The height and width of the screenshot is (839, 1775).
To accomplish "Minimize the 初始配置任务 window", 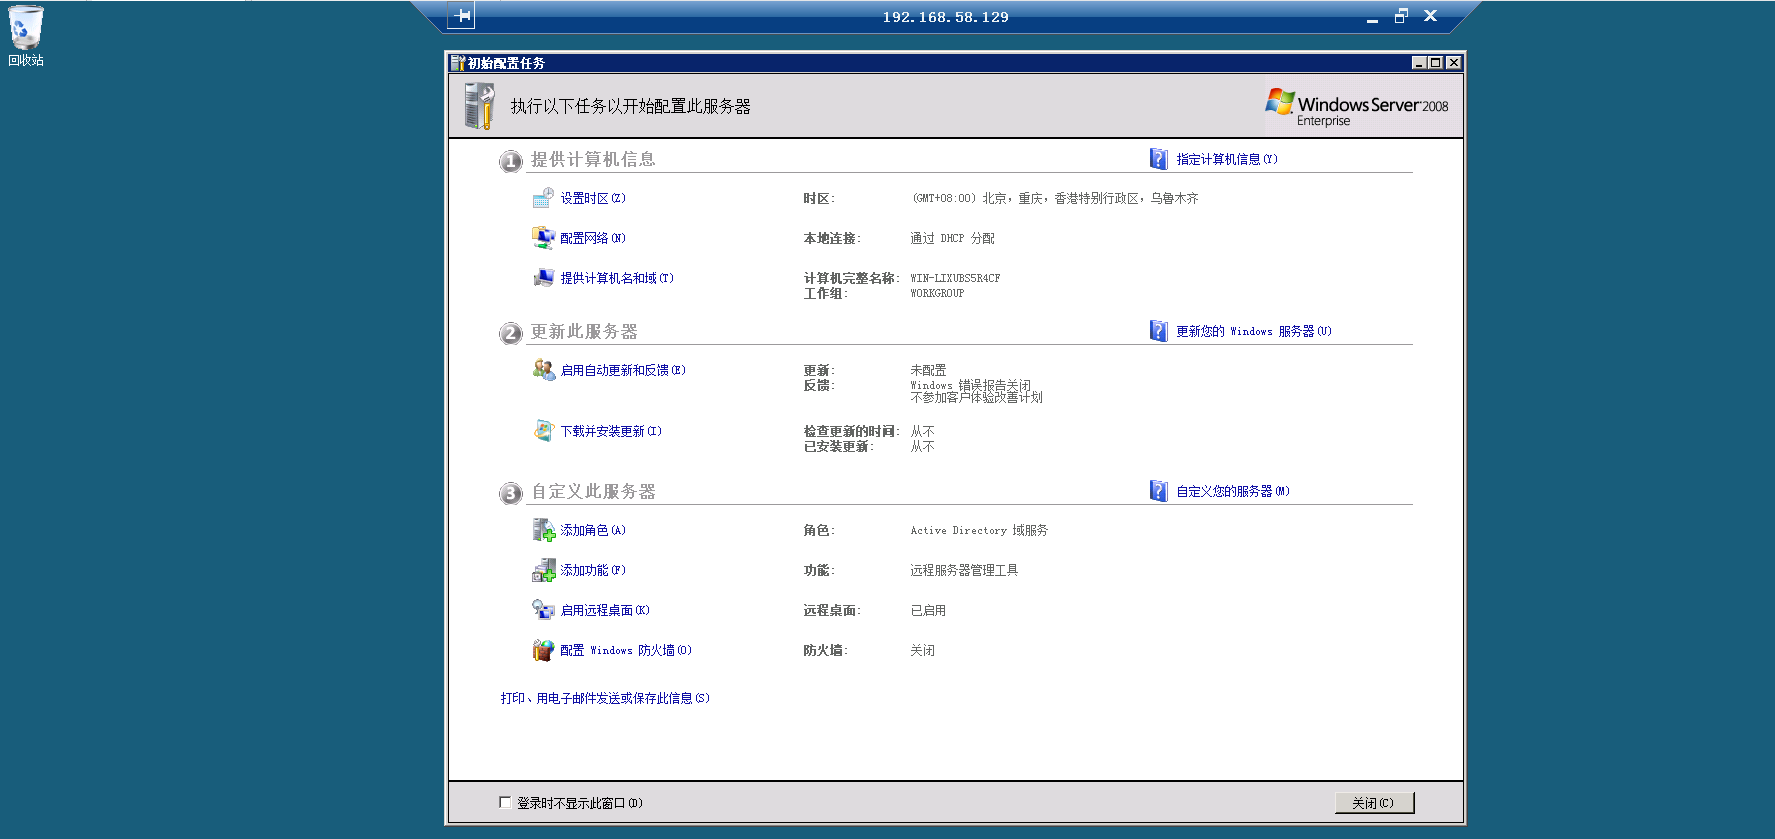I will click(x=1419, y=63).
